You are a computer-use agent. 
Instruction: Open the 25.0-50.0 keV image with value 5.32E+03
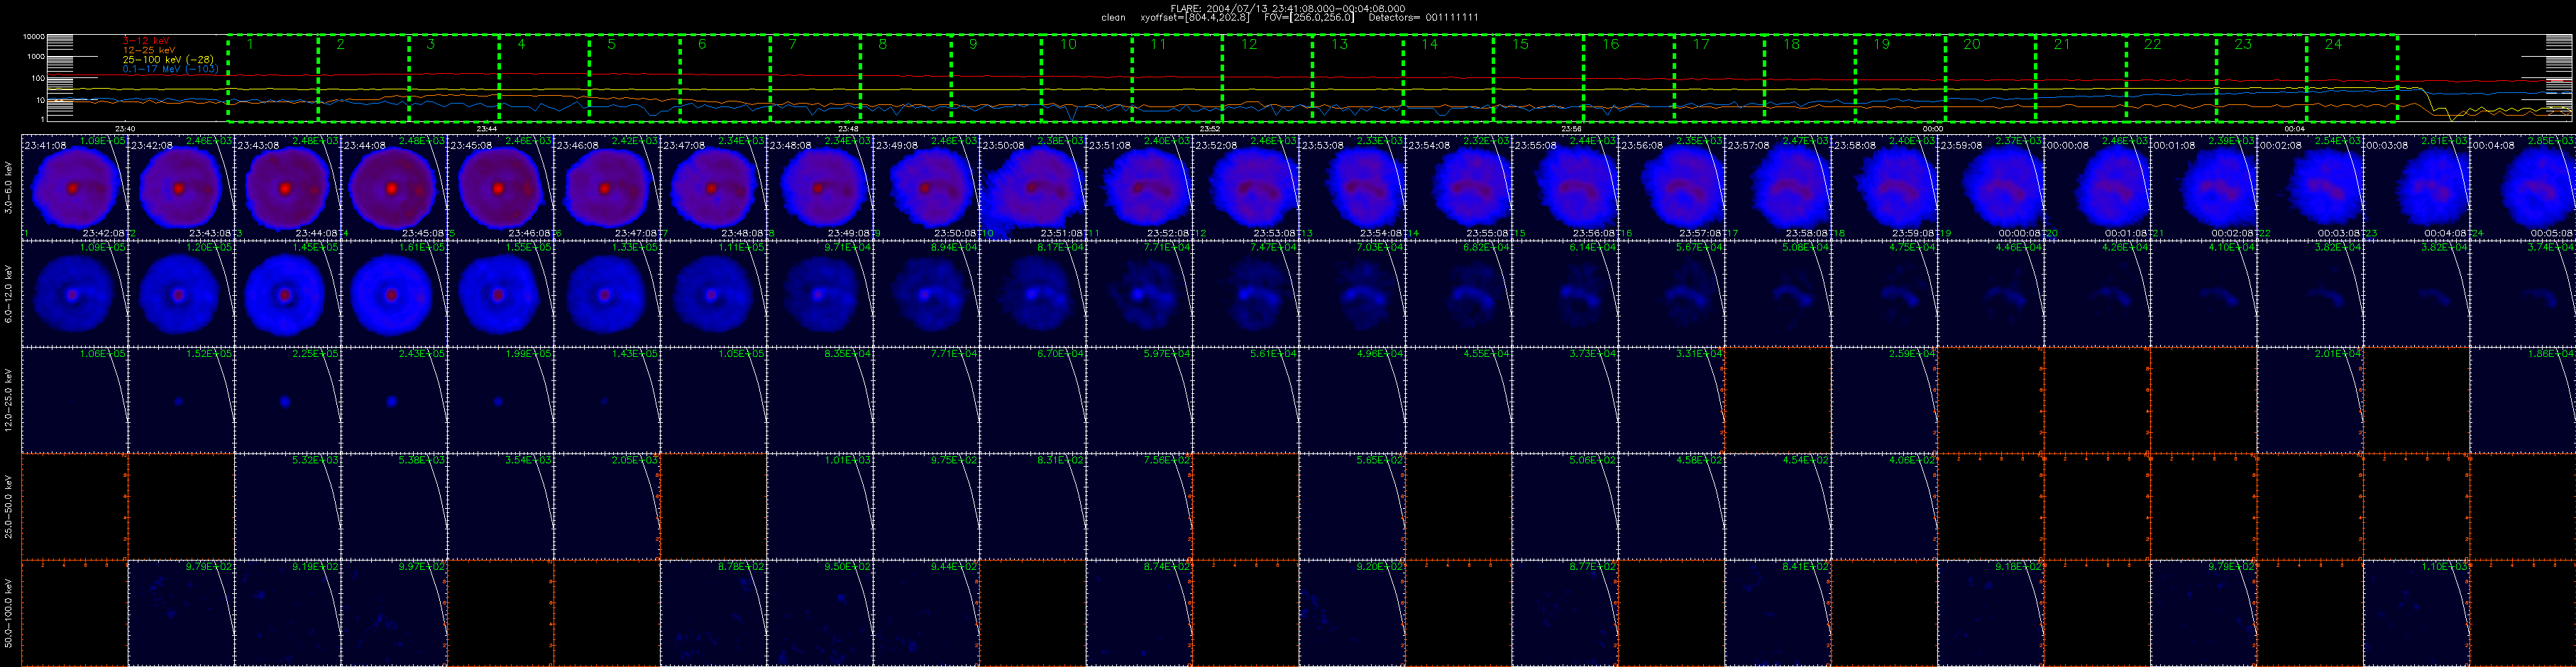coord(288,506)
